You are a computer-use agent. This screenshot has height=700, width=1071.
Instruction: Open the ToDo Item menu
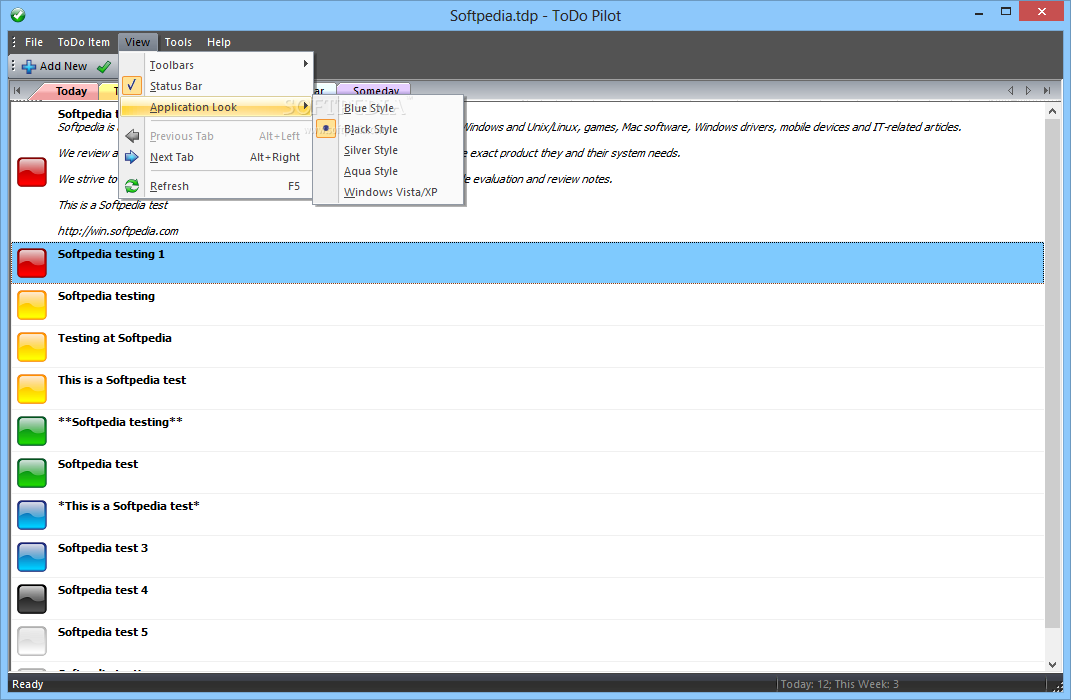83,42
